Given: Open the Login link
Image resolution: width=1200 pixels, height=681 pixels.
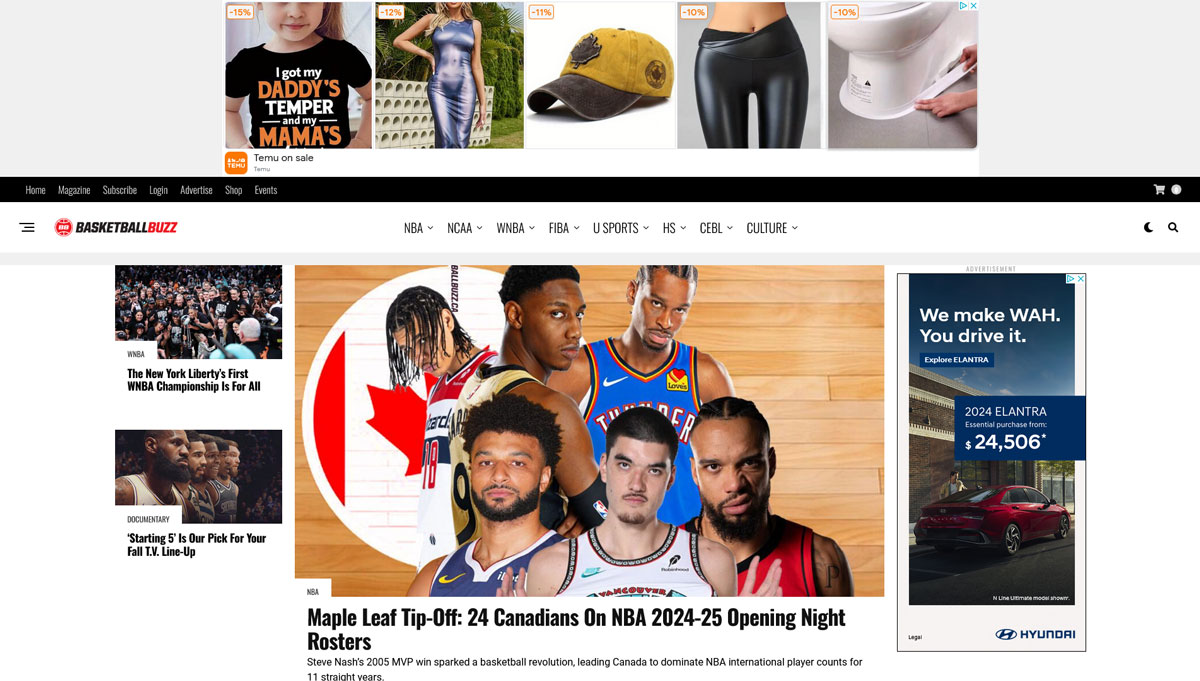Looking at the screenshot, I should pyautogui.click(x=158, y=190).
